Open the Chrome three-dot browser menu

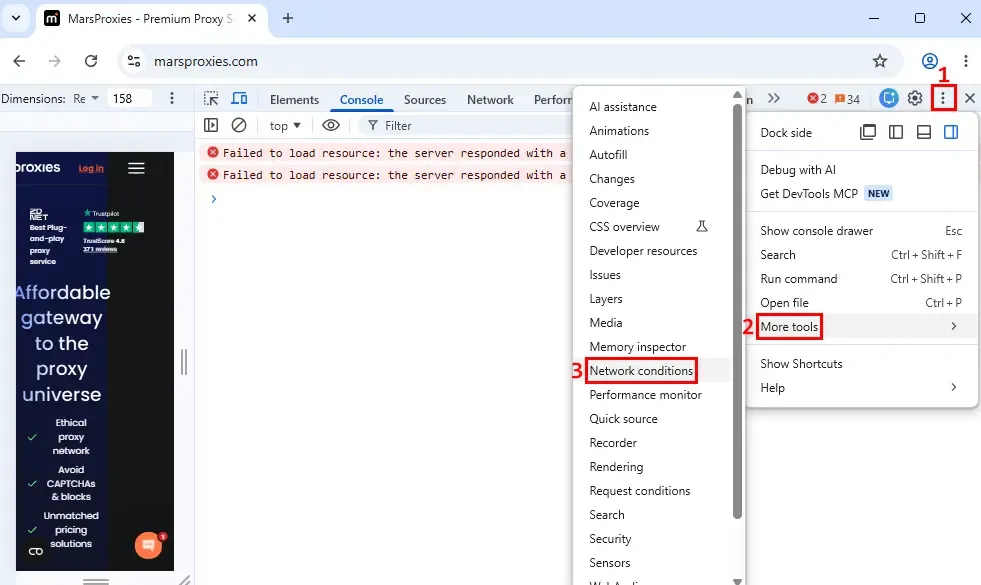tap(965, 61)
